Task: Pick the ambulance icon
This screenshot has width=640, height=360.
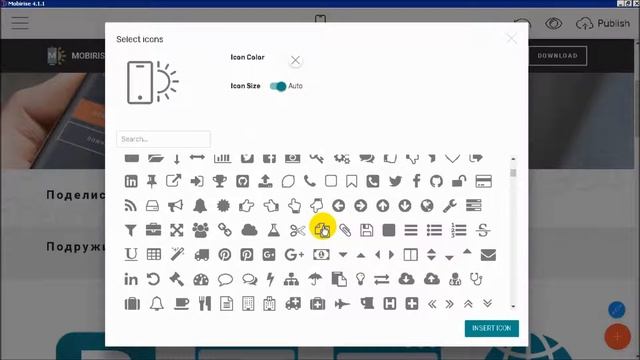Action: click(x=293, y=304)
